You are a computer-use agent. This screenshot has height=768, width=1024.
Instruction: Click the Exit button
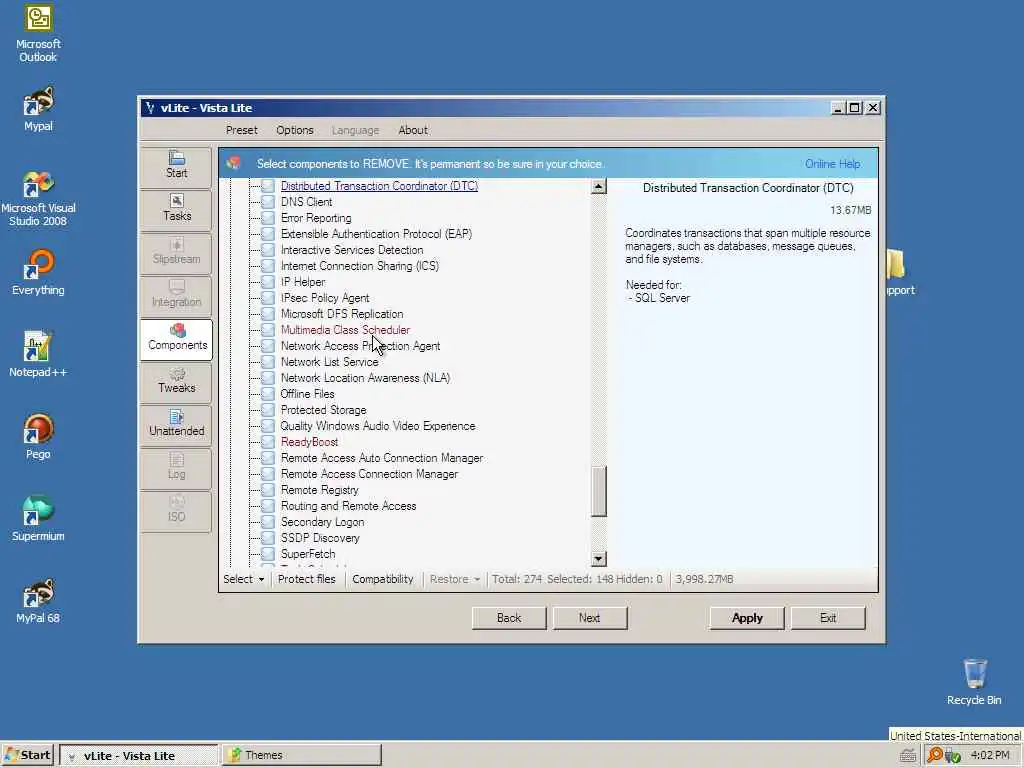coord(828,618)
